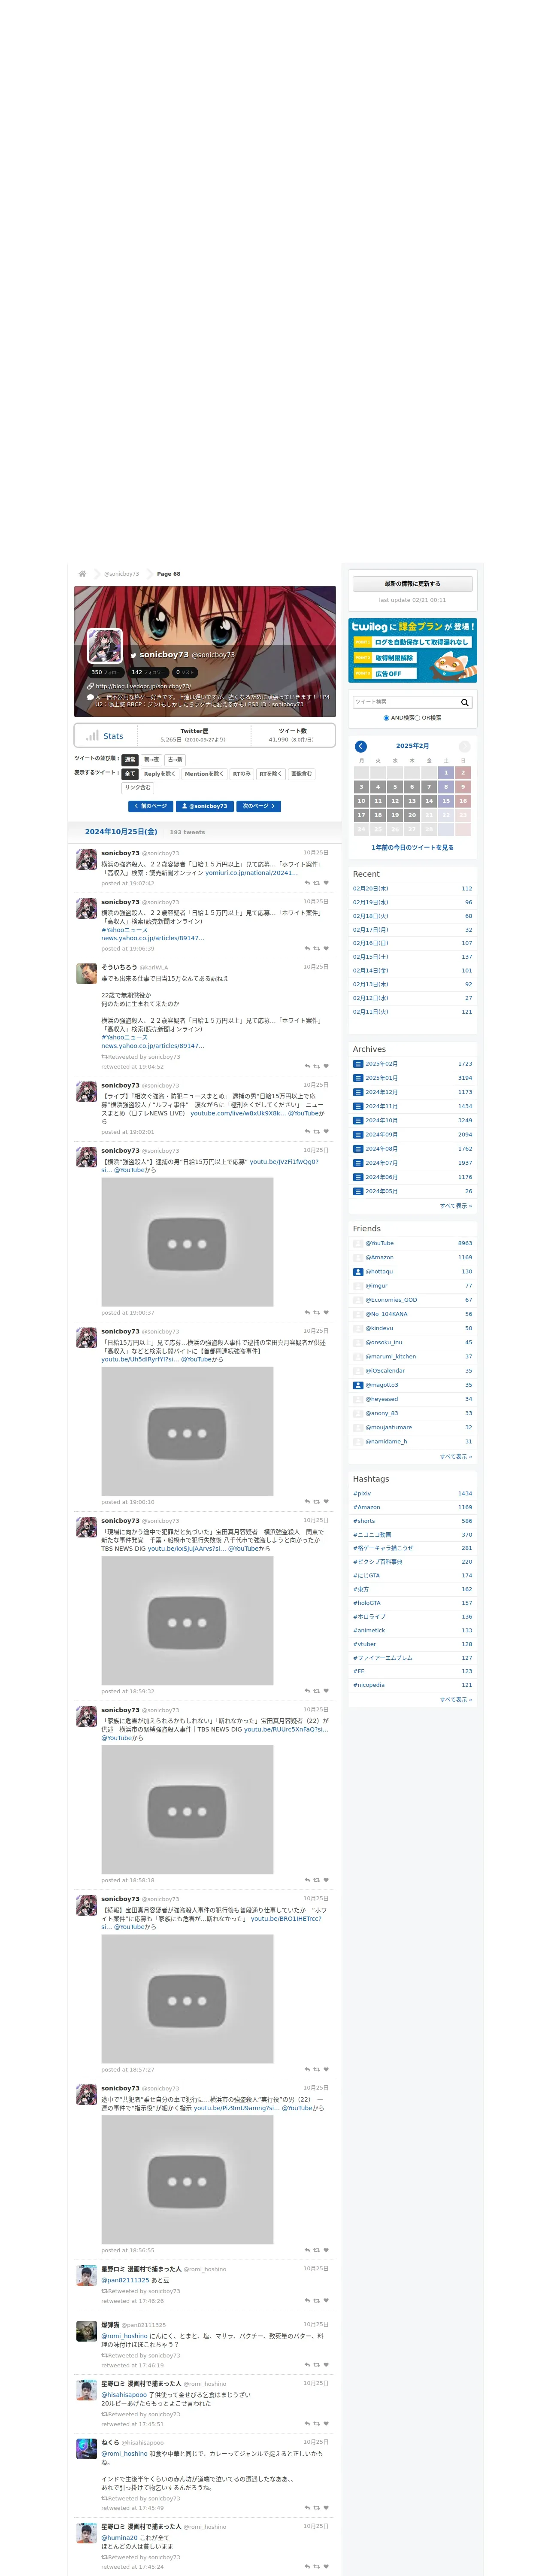
Task: Show all Friends with すべて表示
Action: [456, 1457]
